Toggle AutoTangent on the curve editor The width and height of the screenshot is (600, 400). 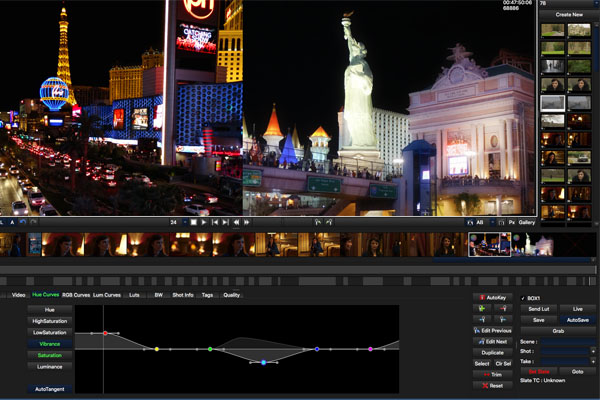coord(49,389)
